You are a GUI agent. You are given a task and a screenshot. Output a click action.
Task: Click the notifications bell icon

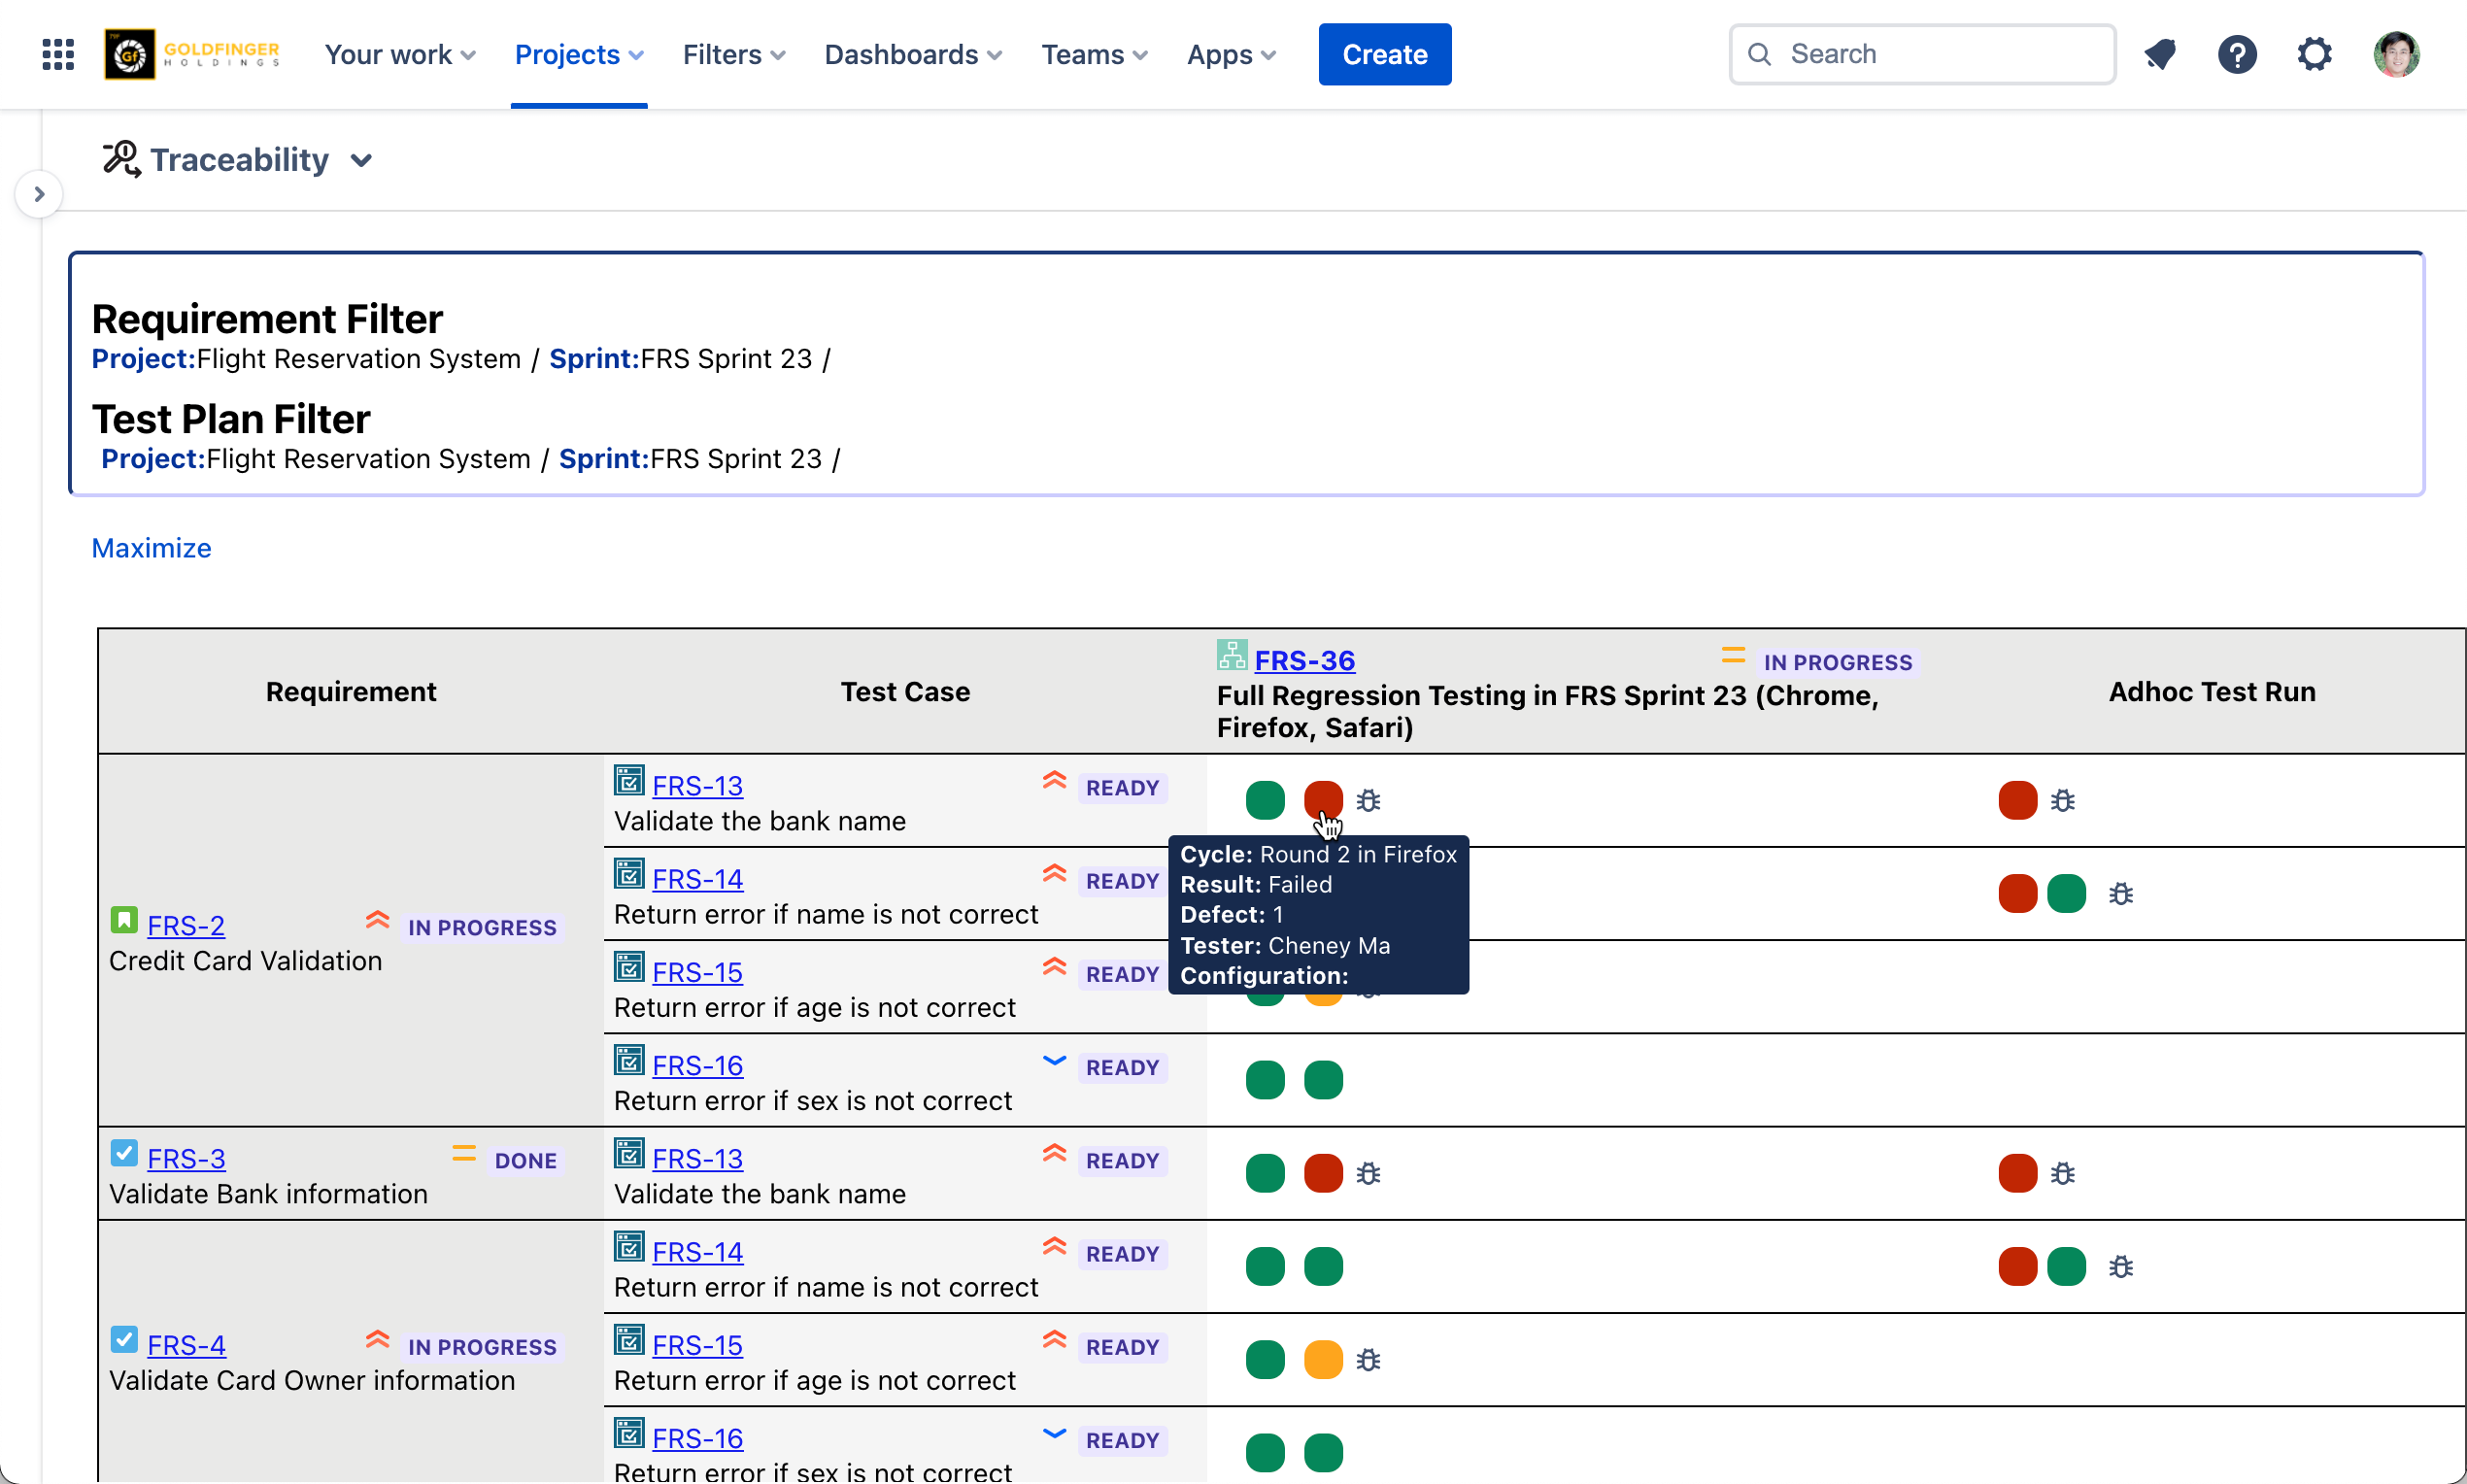coord(2160,54)
